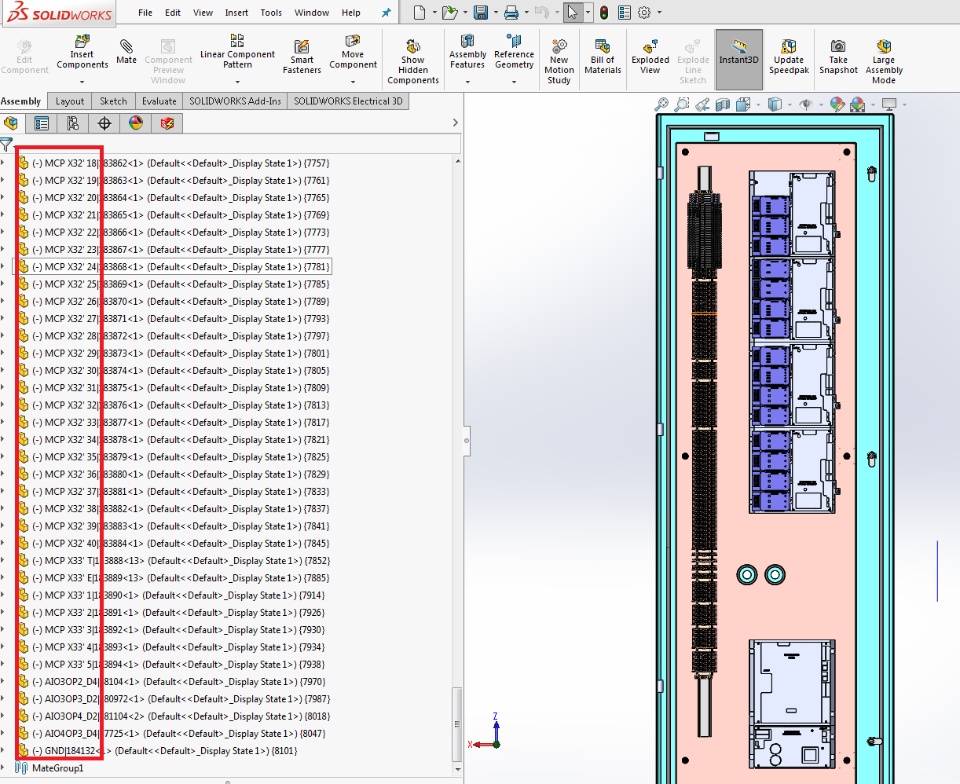The image size is (960, 784).
Task: Expand the MCP X32' 24 tree node
Action: [3, 267]
